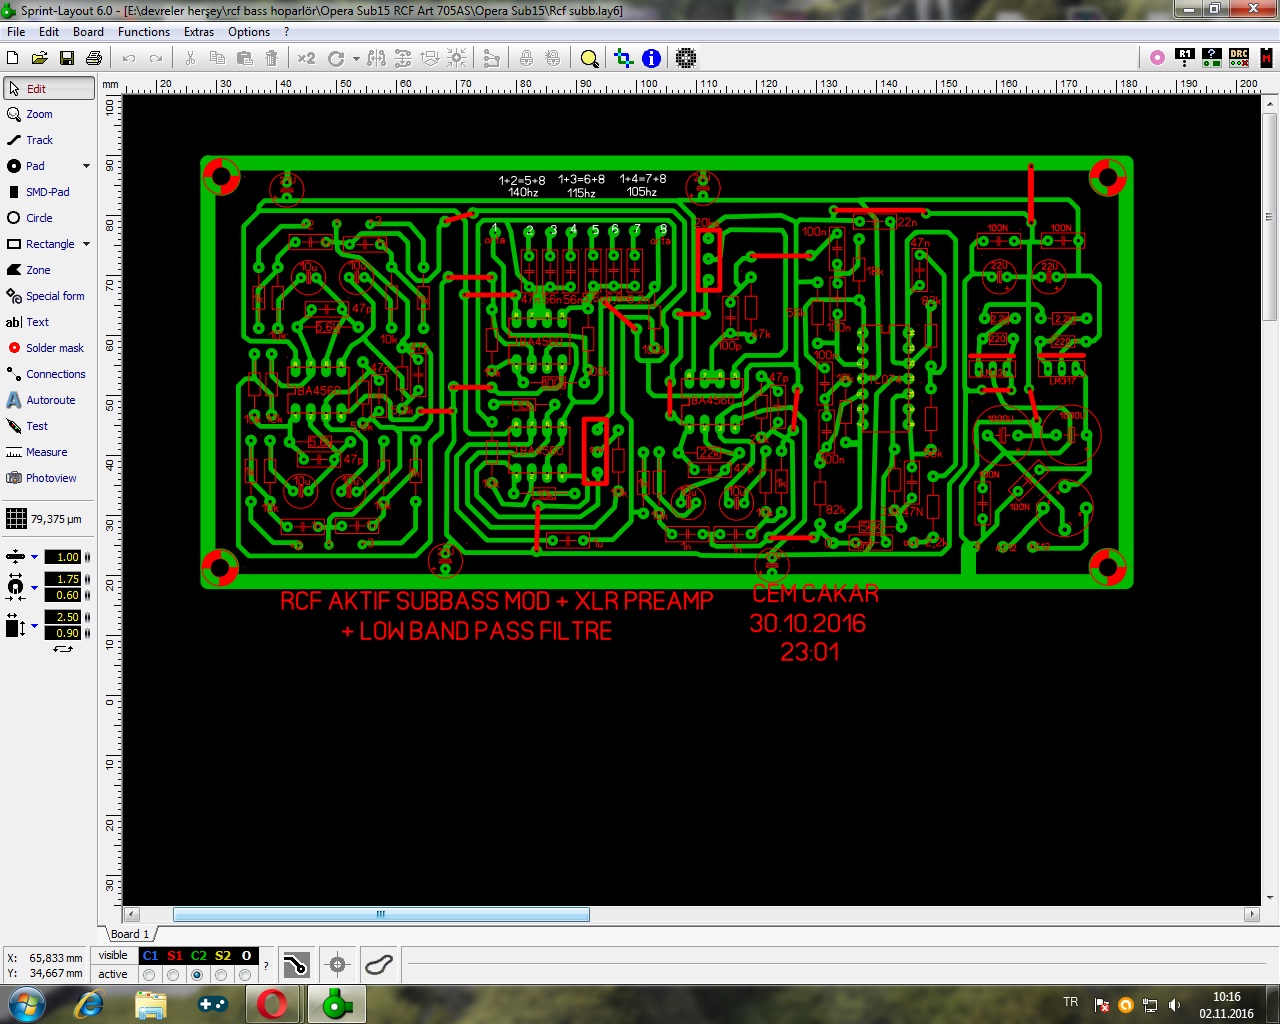Set C2 layer as active
1280x1024 pixels.
coord(198,974)
